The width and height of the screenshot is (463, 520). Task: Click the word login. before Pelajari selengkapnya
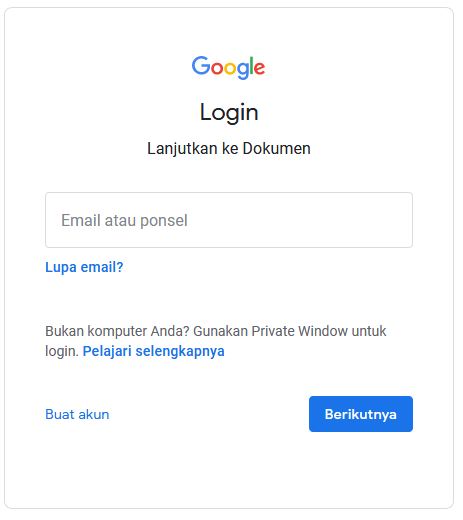pyautogui.click(x=62, y=351)
